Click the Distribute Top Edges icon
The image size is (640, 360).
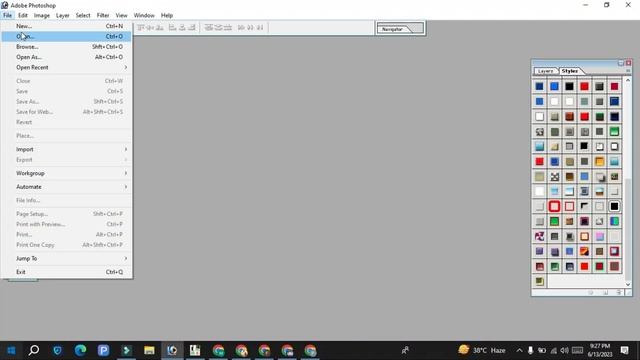[209, 27]
